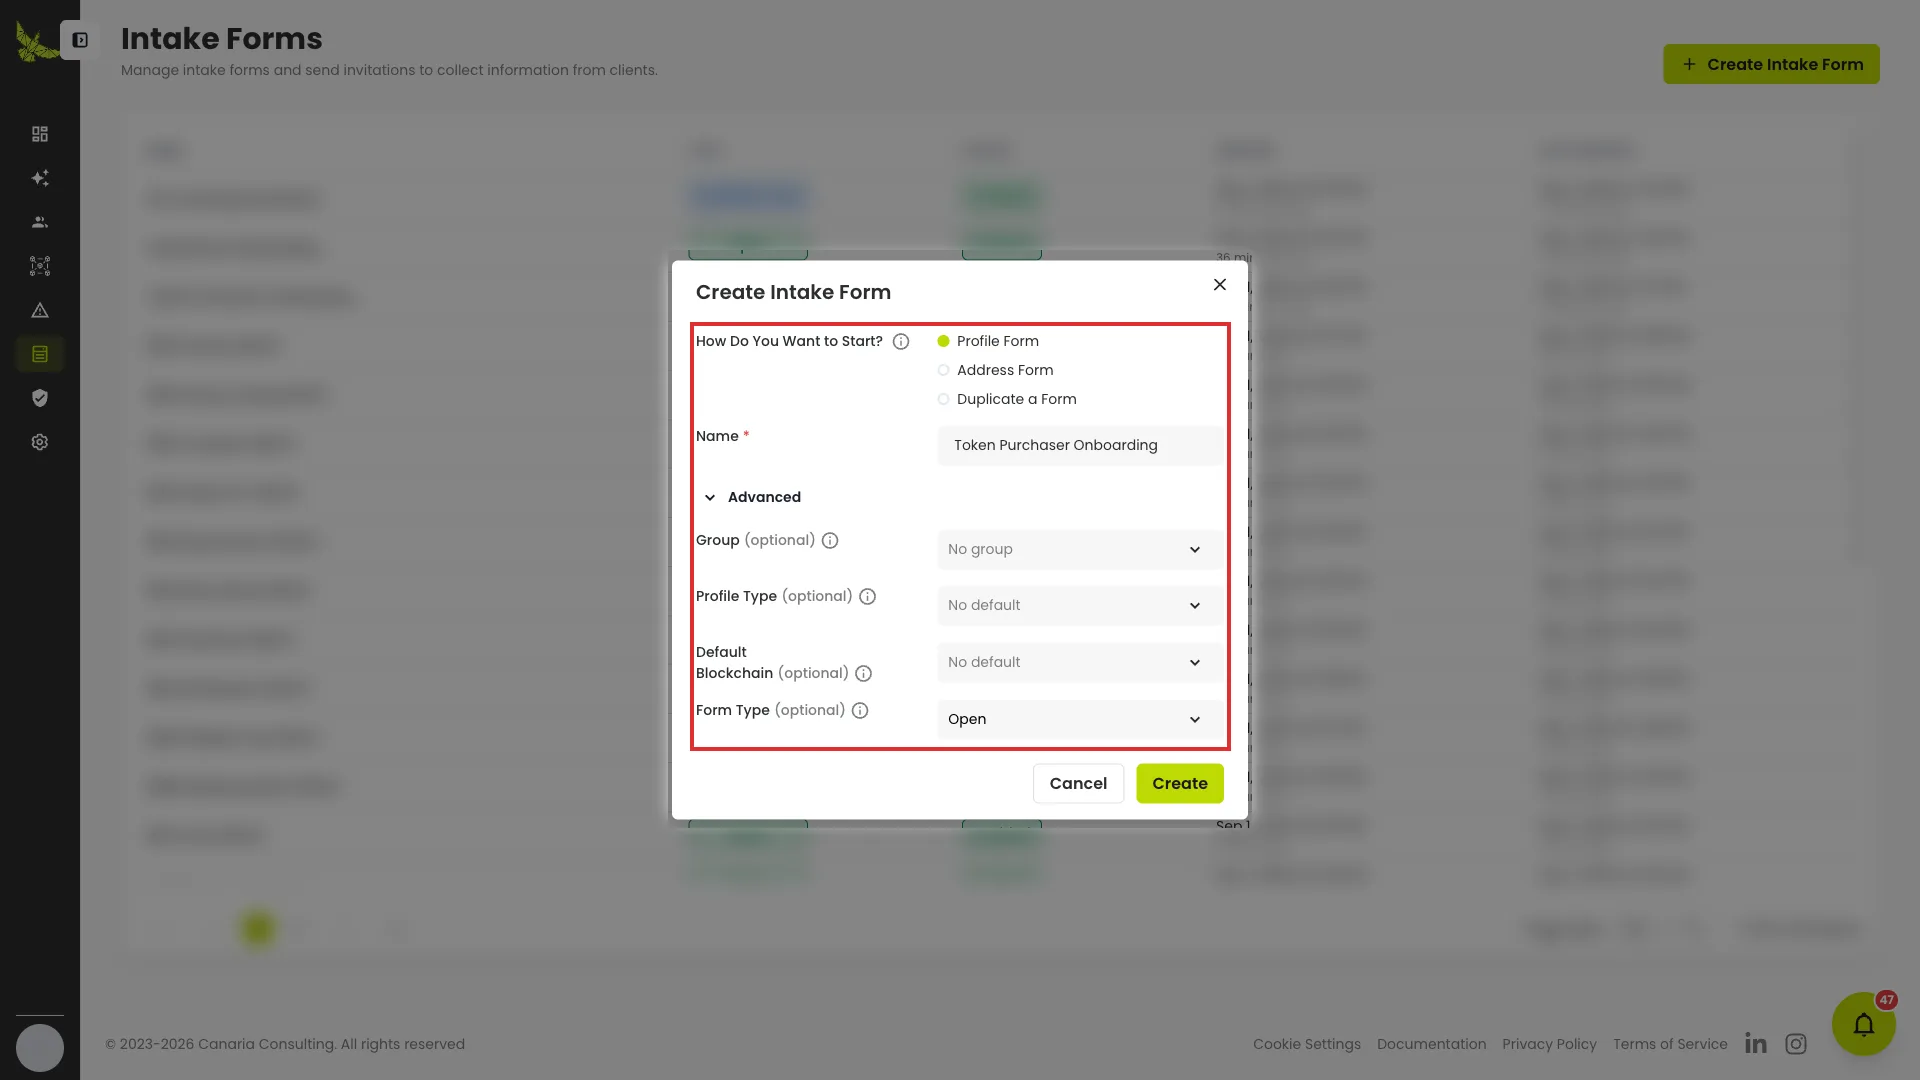Viewport: 1920px width, 1080px height.
Task: Click the info icon next to Default Blockchain
Action: 864,674
